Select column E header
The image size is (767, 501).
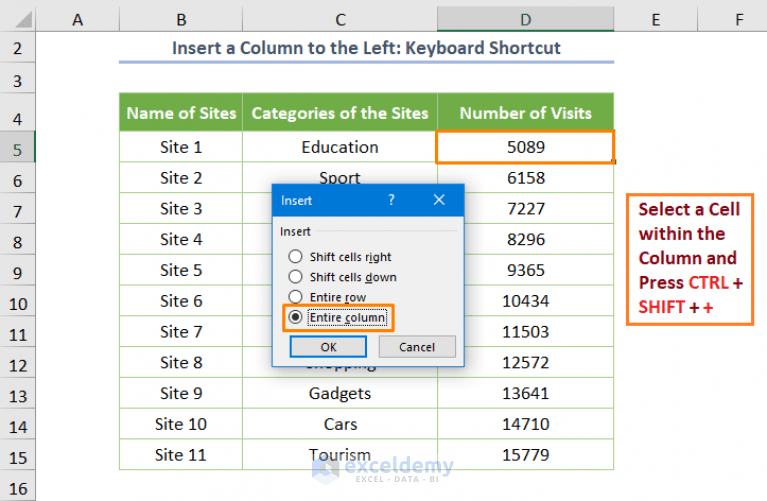(655, 20)
